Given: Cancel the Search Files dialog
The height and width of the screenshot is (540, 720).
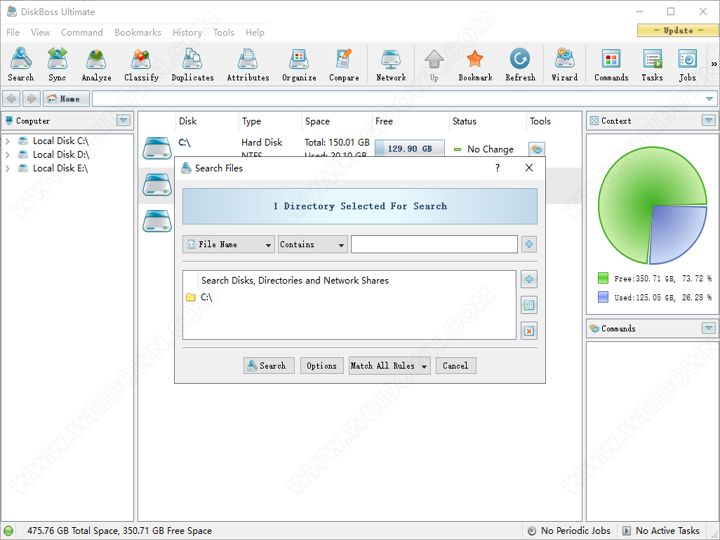Looking at the screenshot, I should pyautogui.click(x=456, y=366).
